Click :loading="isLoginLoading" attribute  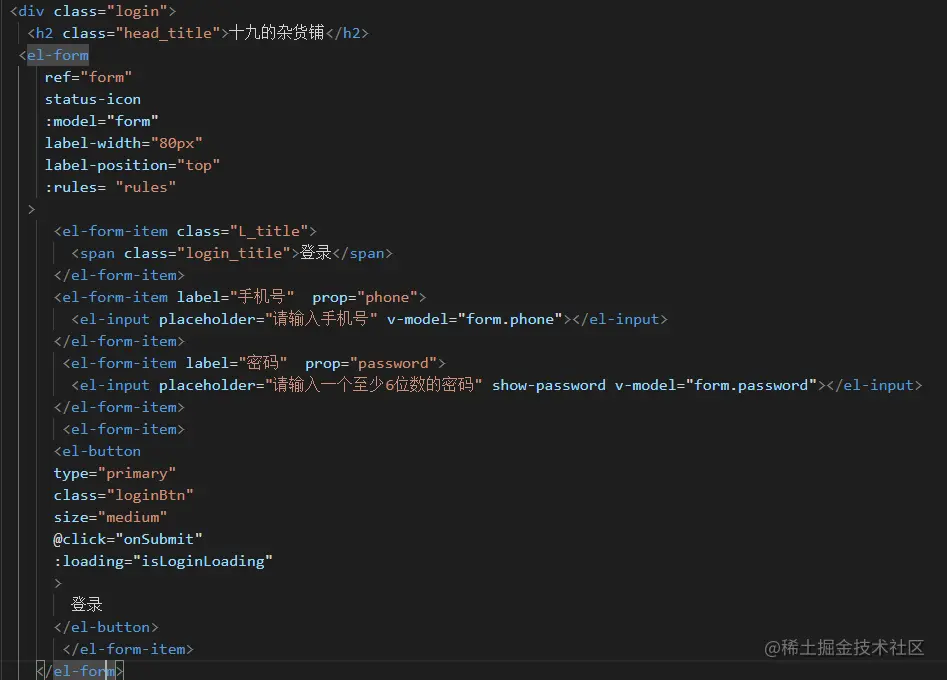click(x=163, y=561)
